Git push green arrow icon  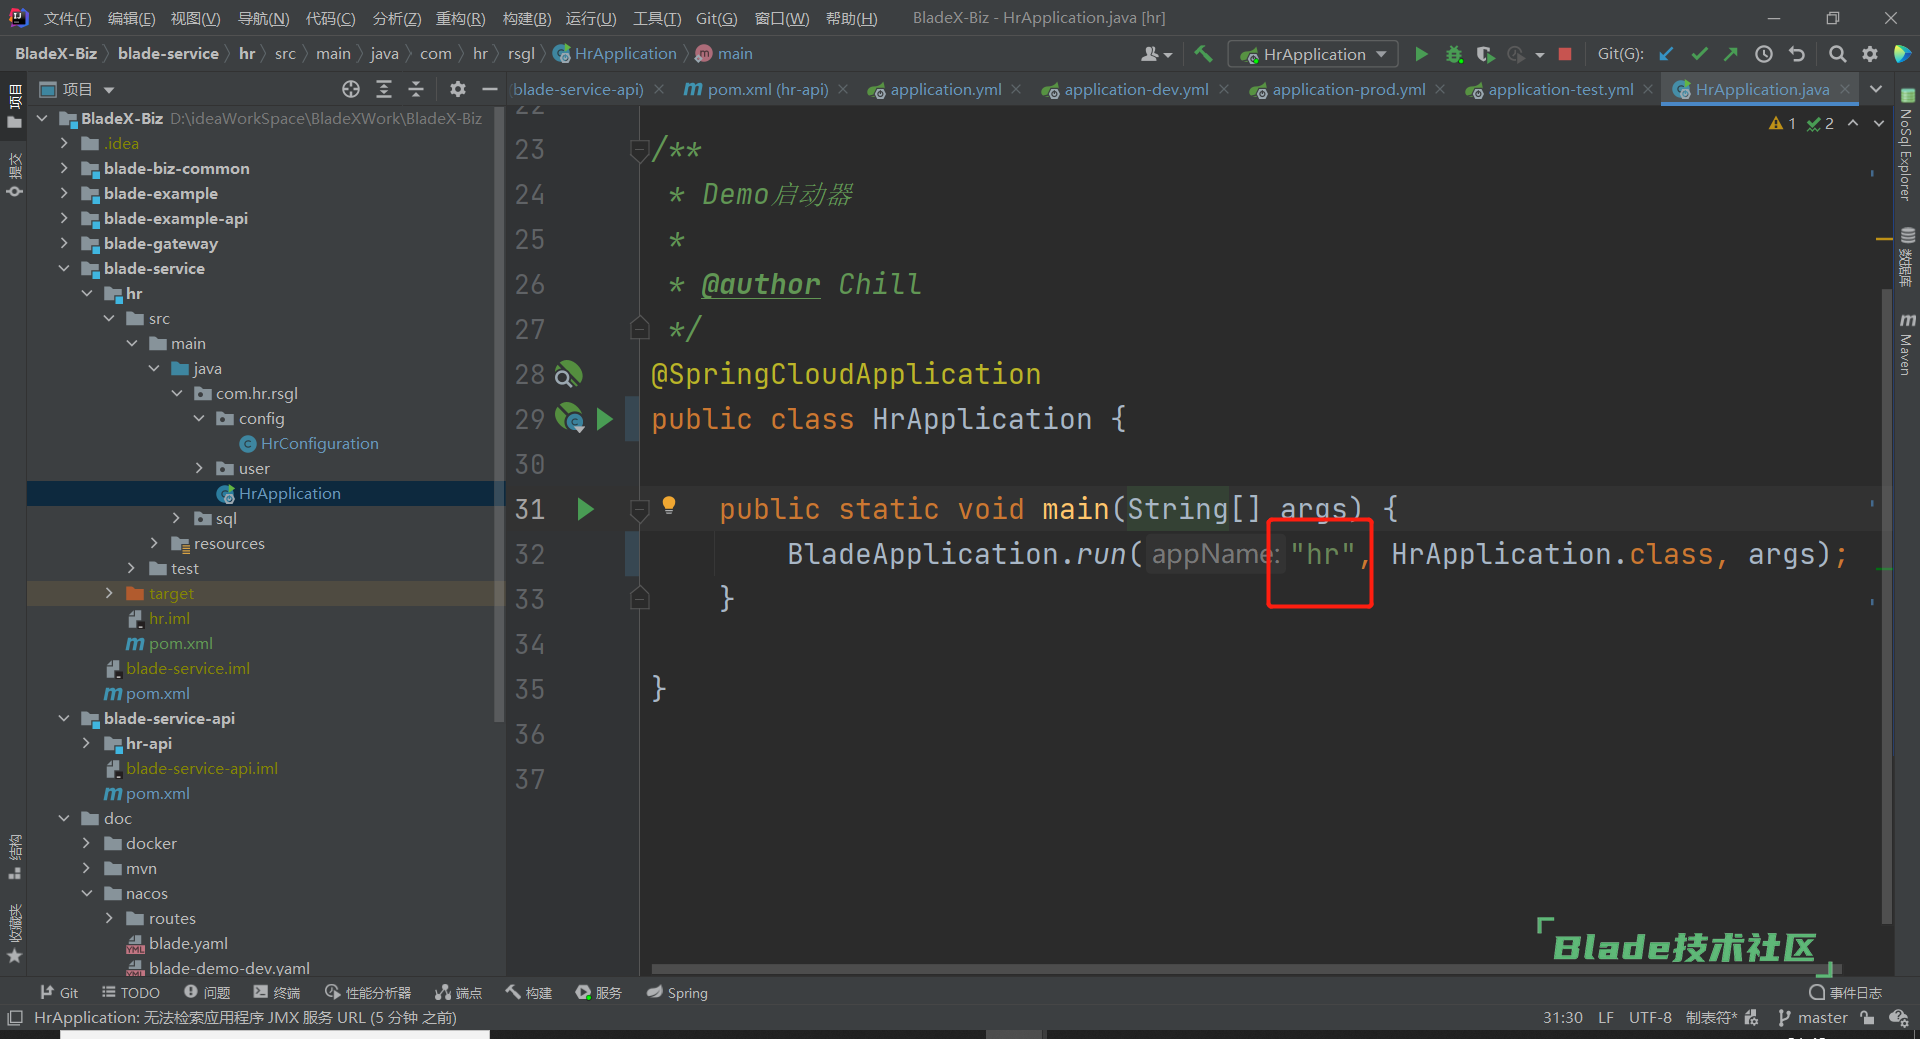[1731, 54]
